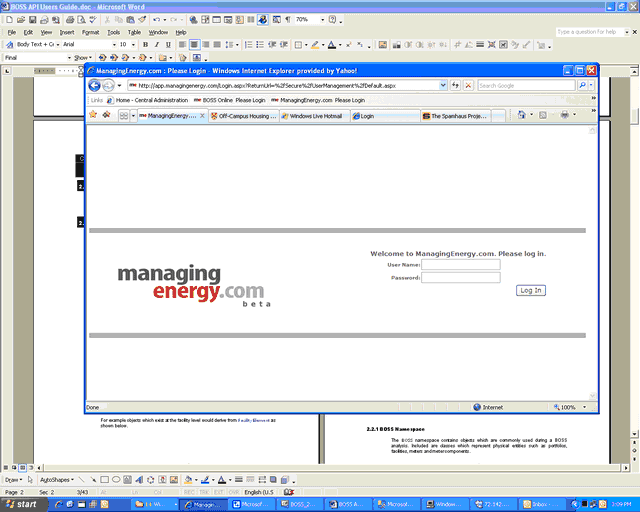Run Spelling and Grammar check icon
The height and width of the screenshot is (512, 640).
pos(93,20)
